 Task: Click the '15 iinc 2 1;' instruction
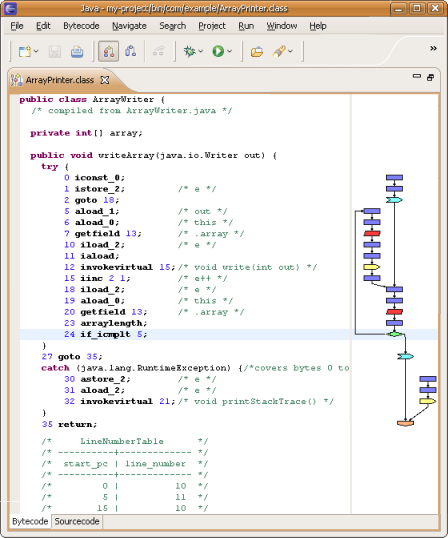(x=97, y=278)
